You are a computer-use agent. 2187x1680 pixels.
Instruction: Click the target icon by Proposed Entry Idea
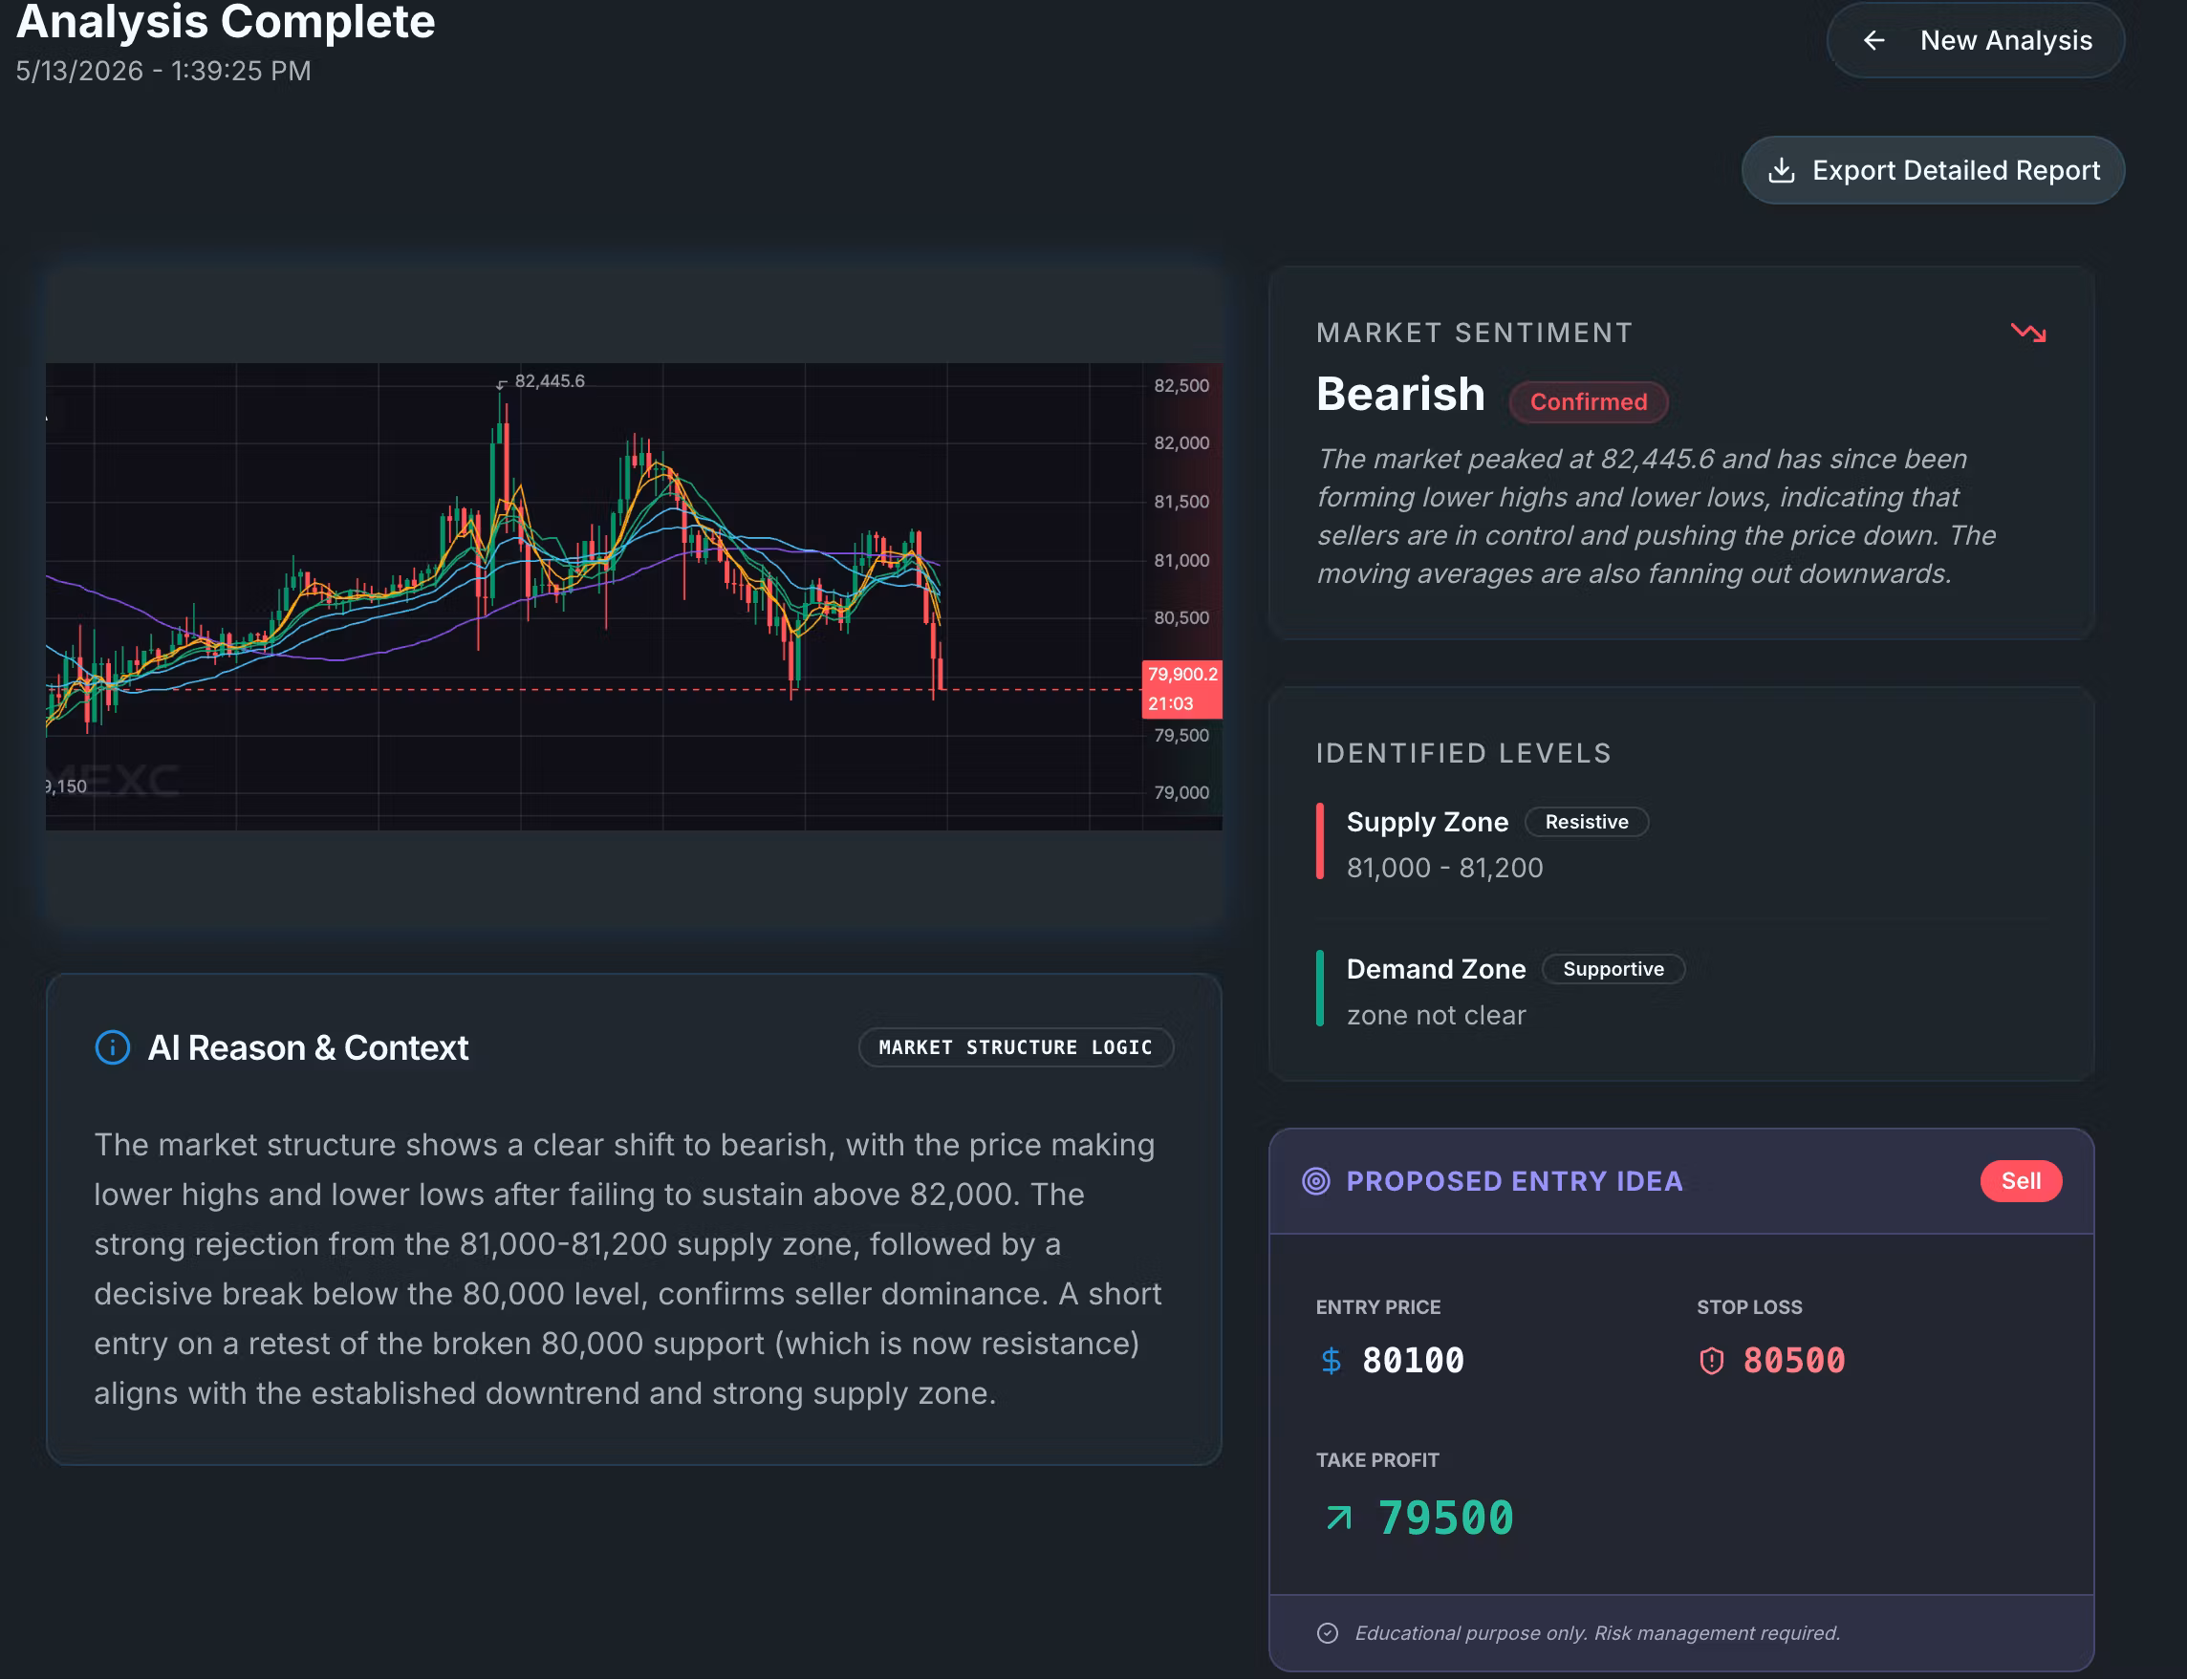coord(1315,1181)
